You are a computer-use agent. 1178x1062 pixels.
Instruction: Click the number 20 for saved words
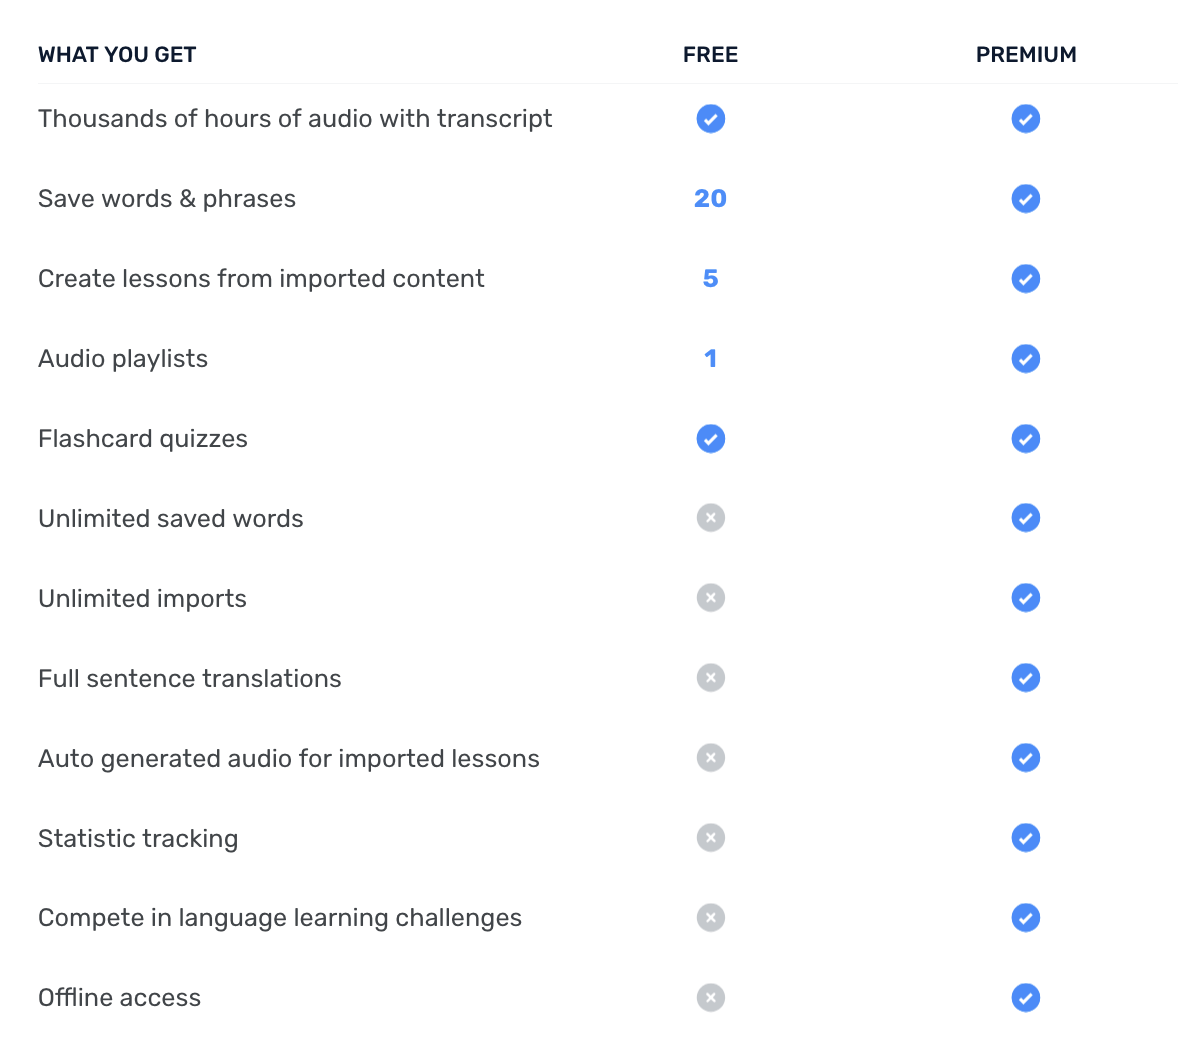(710, 199)
